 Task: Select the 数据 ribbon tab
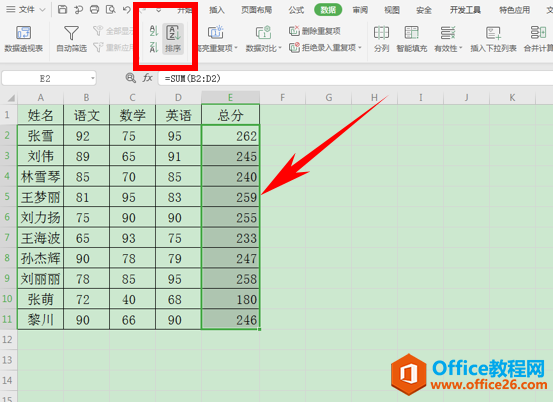point(328,10)
